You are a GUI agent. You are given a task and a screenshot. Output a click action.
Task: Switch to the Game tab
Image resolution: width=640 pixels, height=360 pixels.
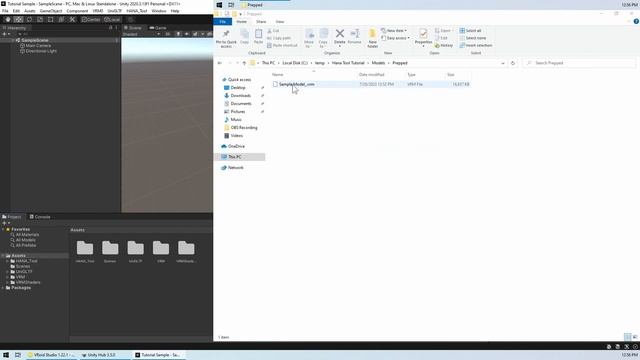158,28
